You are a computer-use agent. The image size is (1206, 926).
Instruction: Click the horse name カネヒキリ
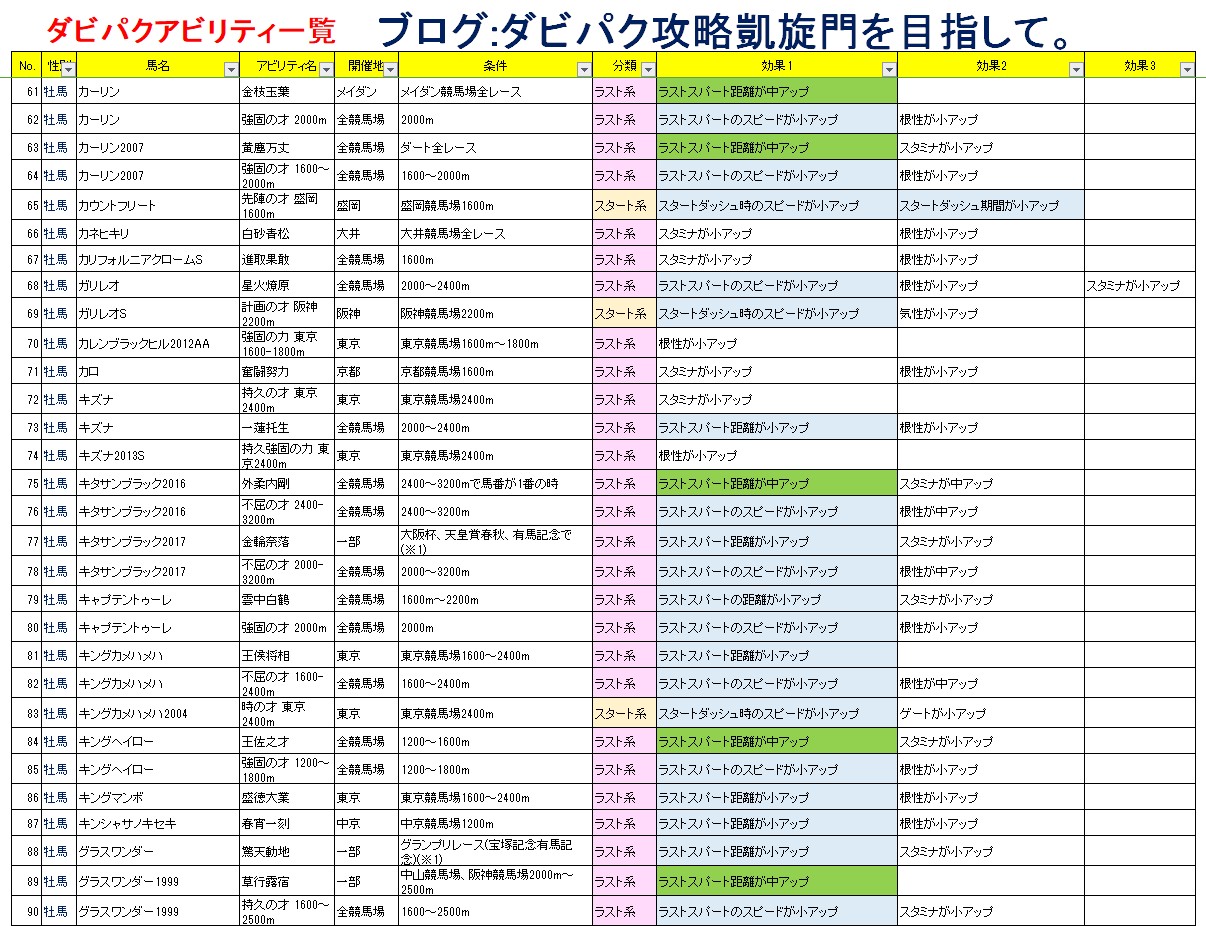[x=104, y=234]
